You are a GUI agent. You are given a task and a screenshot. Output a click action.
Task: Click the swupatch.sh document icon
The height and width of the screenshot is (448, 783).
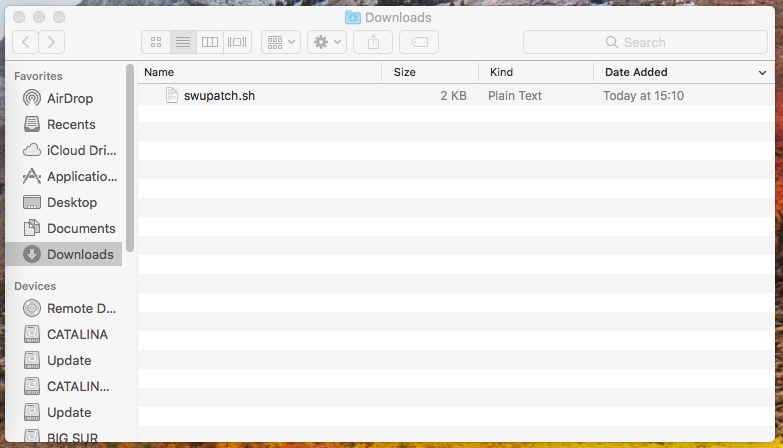click(171, 95)
